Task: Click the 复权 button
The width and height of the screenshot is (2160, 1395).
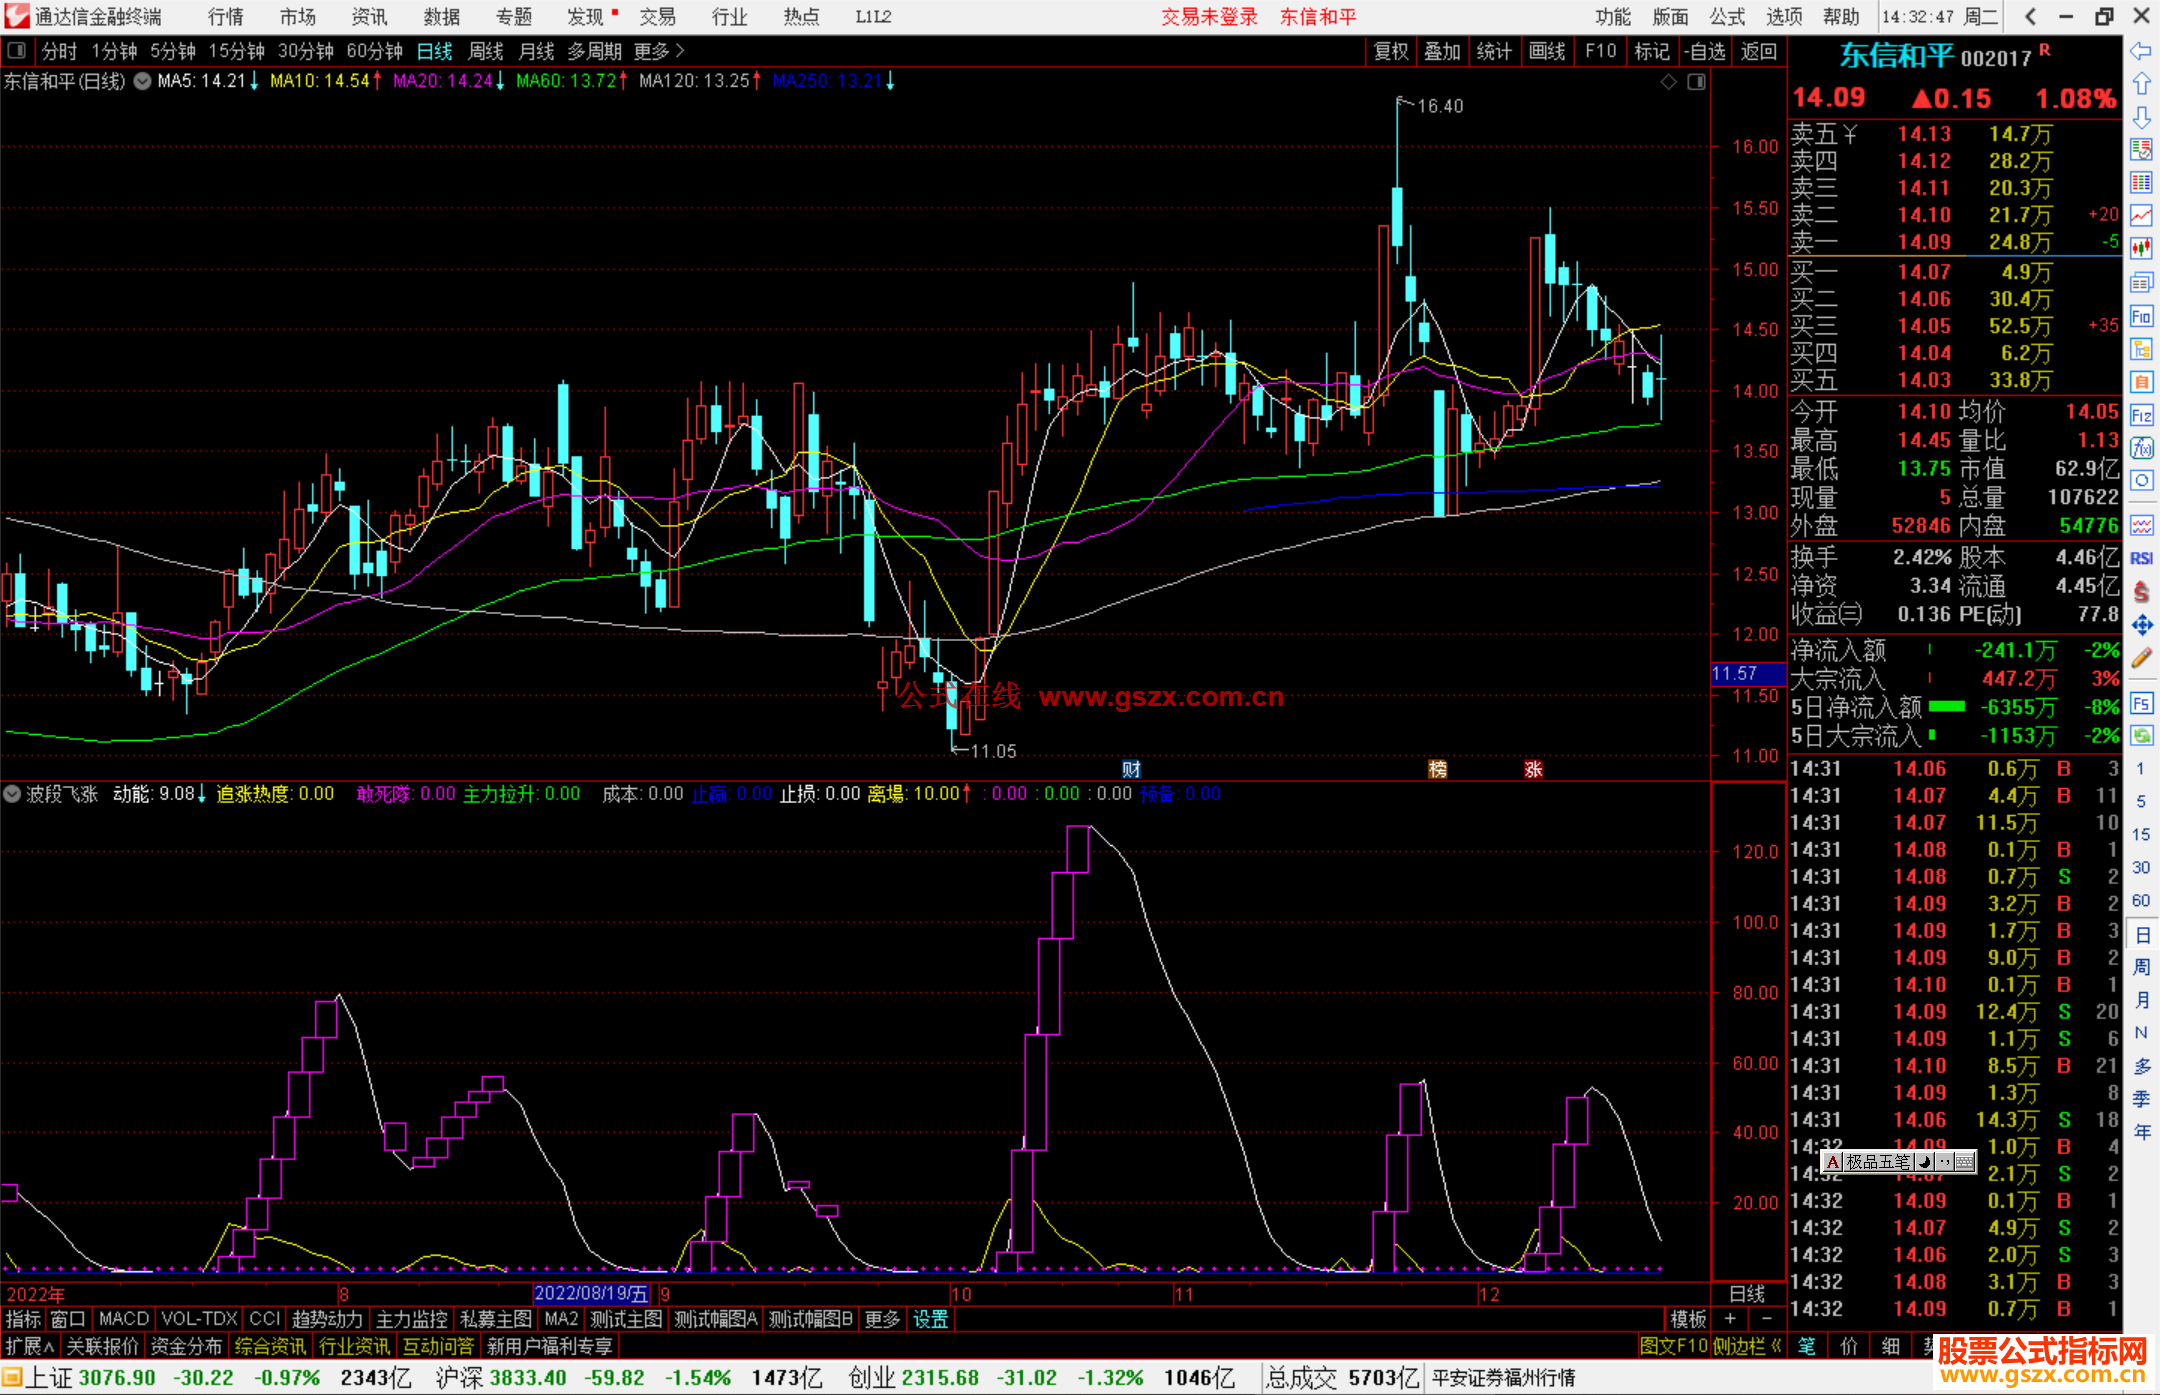Action: pos(1390,51)
